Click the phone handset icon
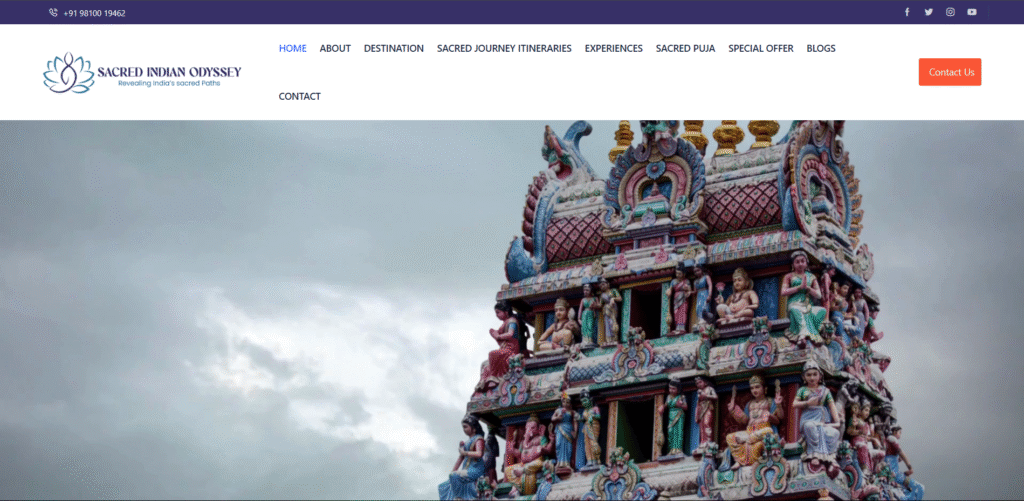Image resolution: width=1024 pixels, height=501 pixels. 53,13
